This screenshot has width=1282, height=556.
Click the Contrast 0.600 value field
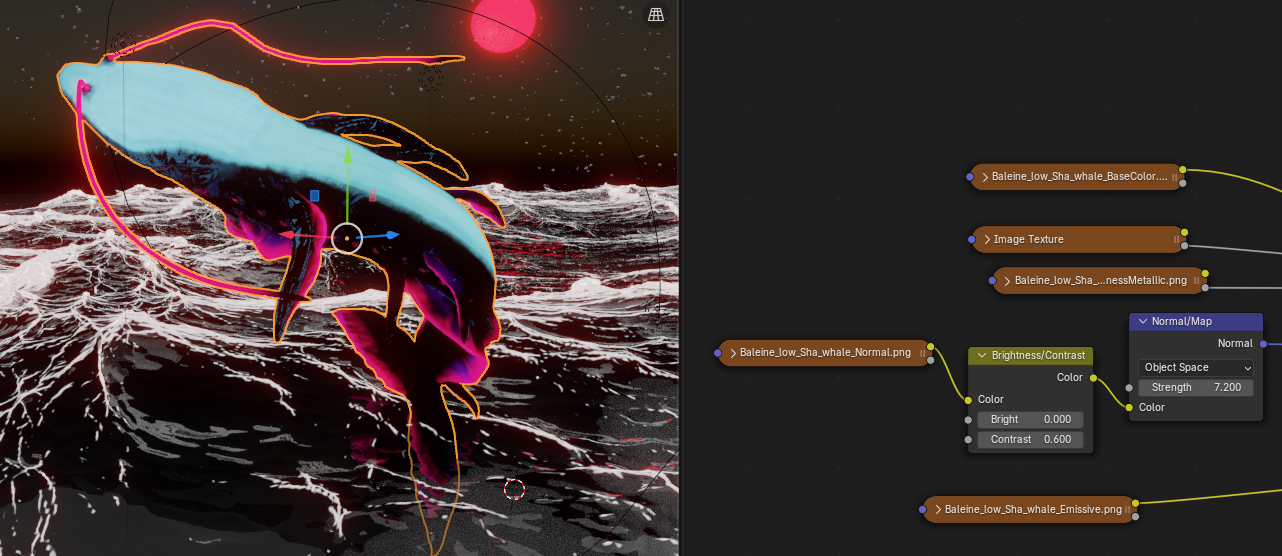tap(1030, 439)
